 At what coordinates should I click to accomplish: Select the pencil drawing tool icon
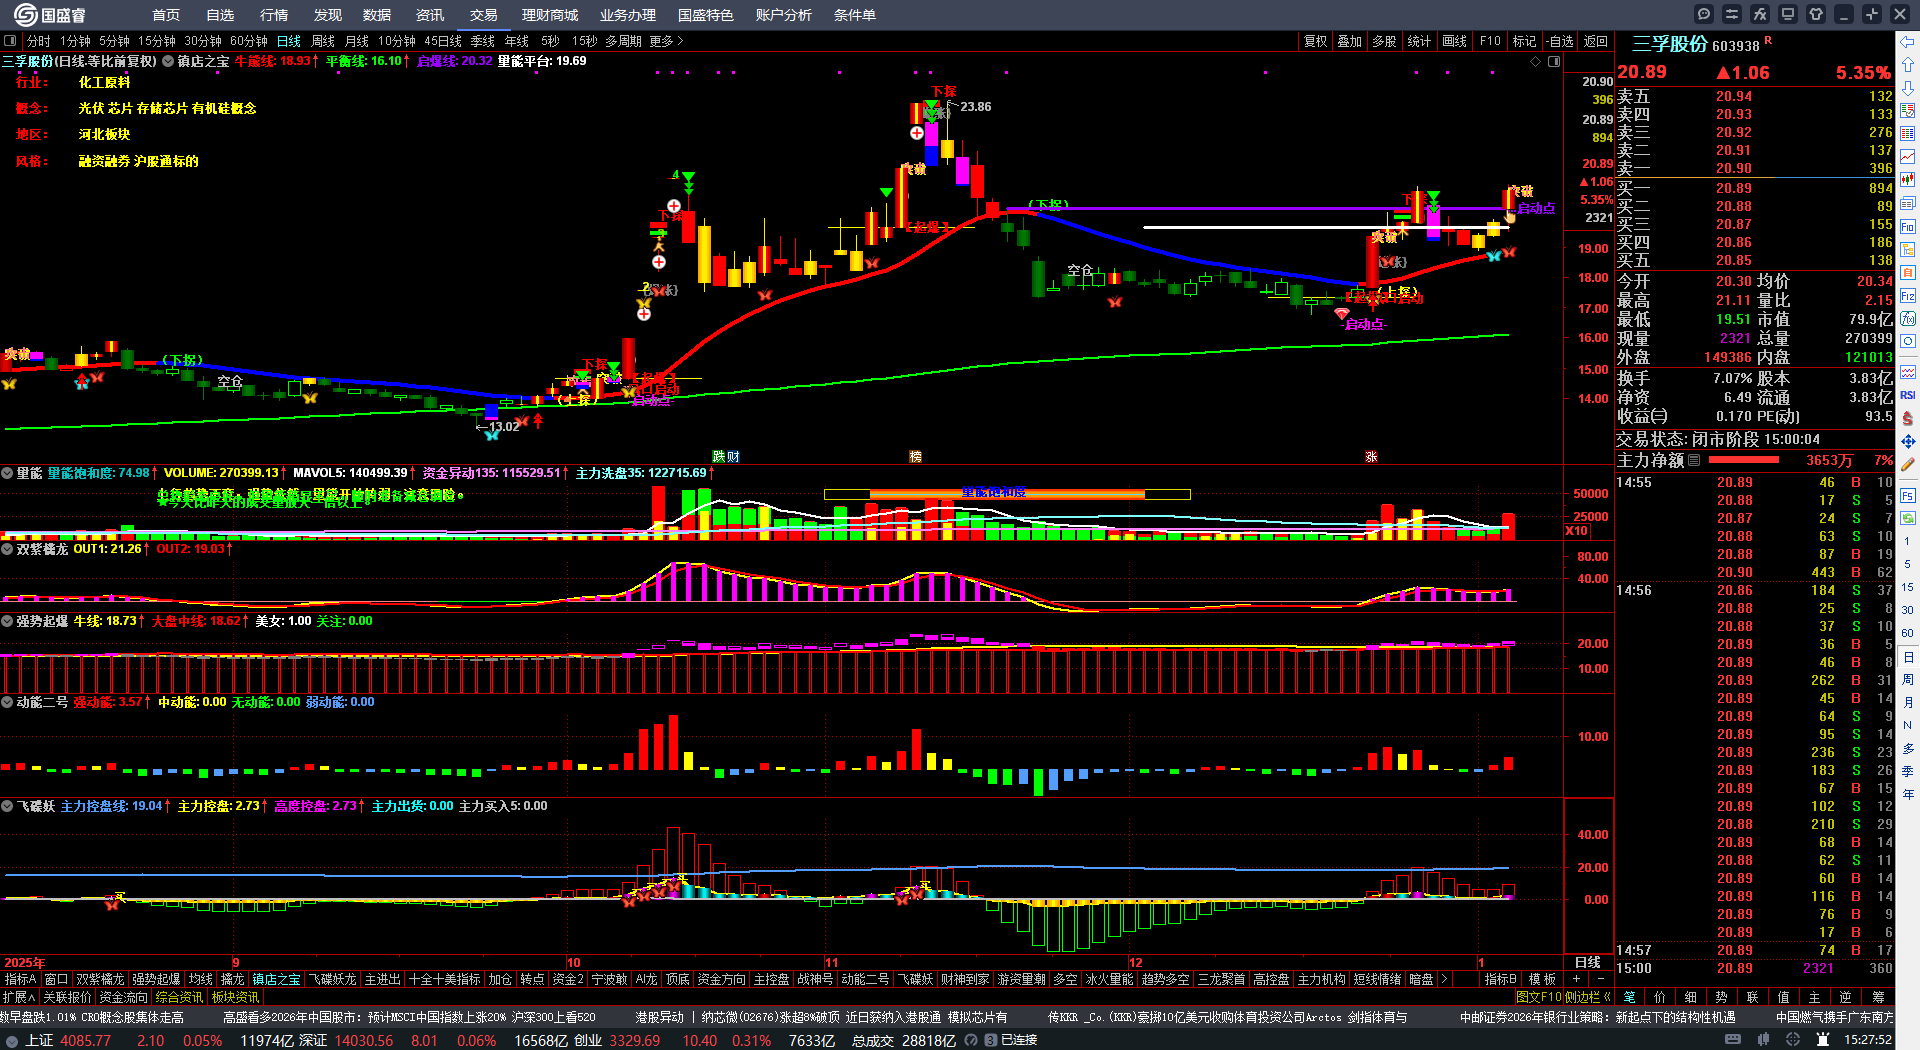coord(1908,464)
